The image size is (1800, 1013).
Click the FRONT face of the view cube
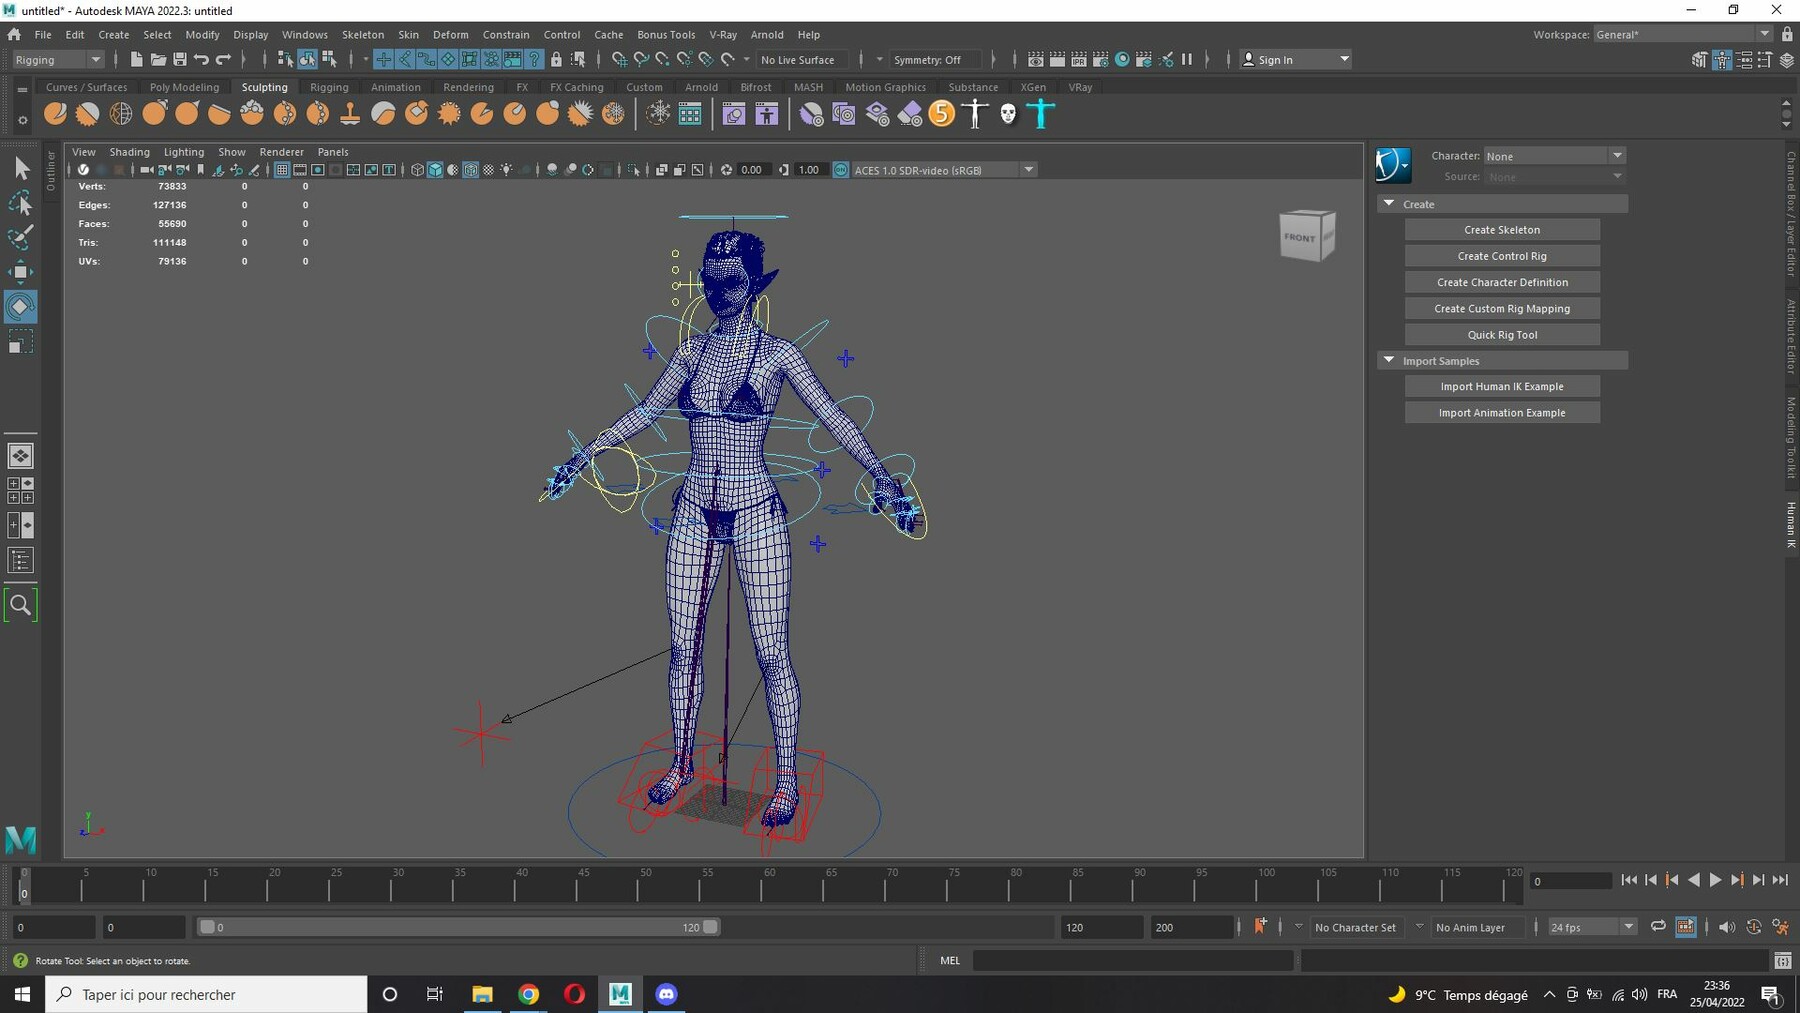click(1299, 238)
